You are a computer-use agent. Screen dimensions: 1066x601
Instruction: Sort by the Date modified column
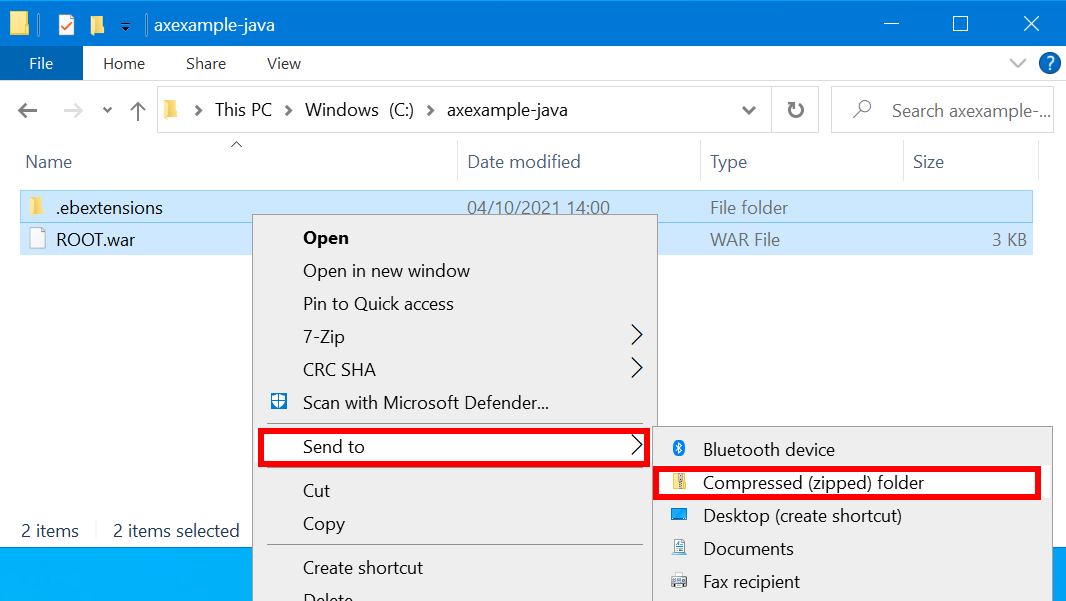point(523,162)
